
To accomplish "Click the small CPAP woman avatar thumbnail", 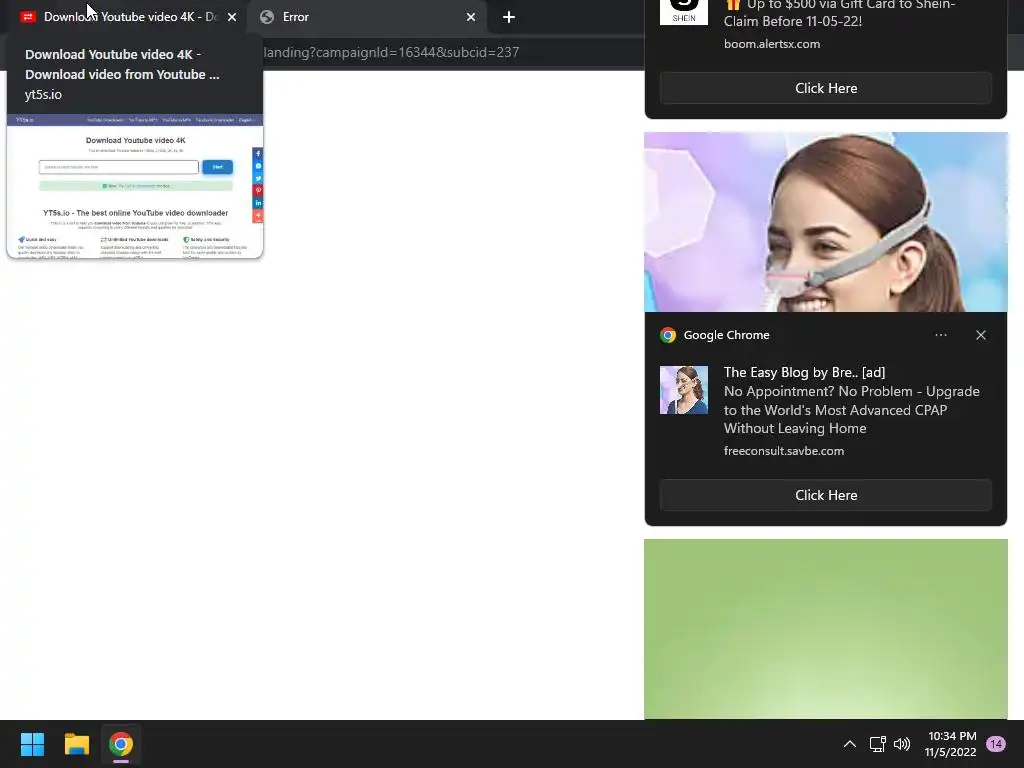I will click(x=684, y=390).
